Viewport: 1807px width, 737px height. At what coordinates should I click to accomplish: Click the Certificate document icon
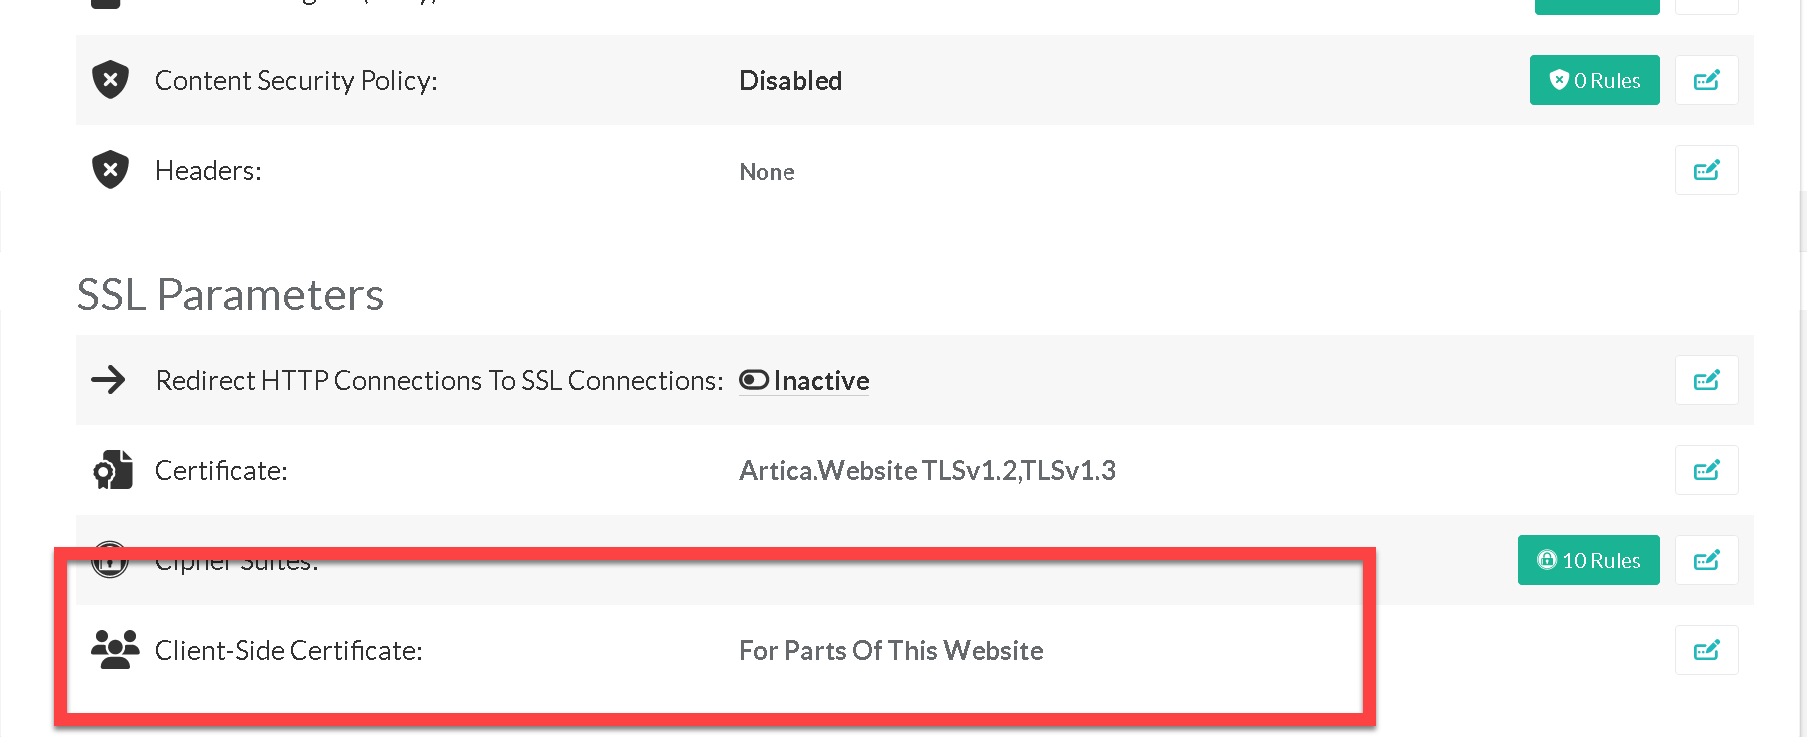113,470
